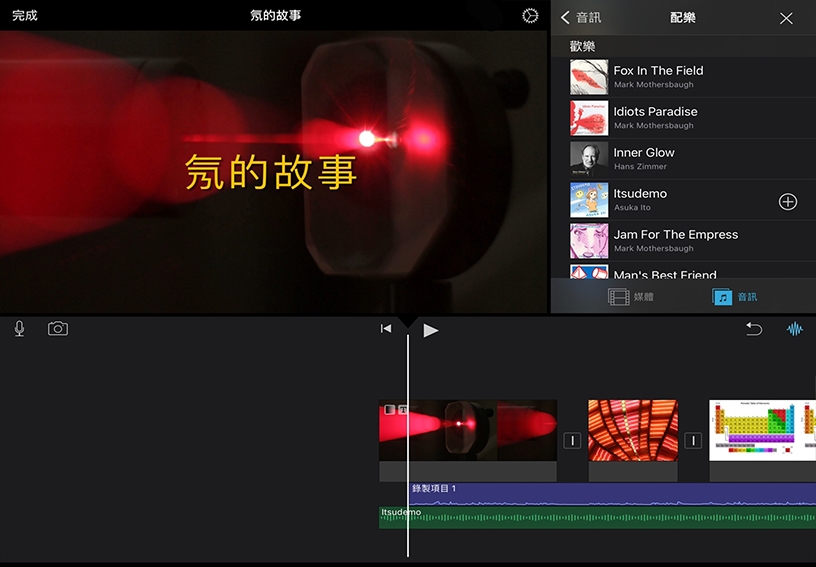Image resolution: width=816 pixels, height=567 pixels.
Task: Open transition before periodic table clip
Action: 693,441
